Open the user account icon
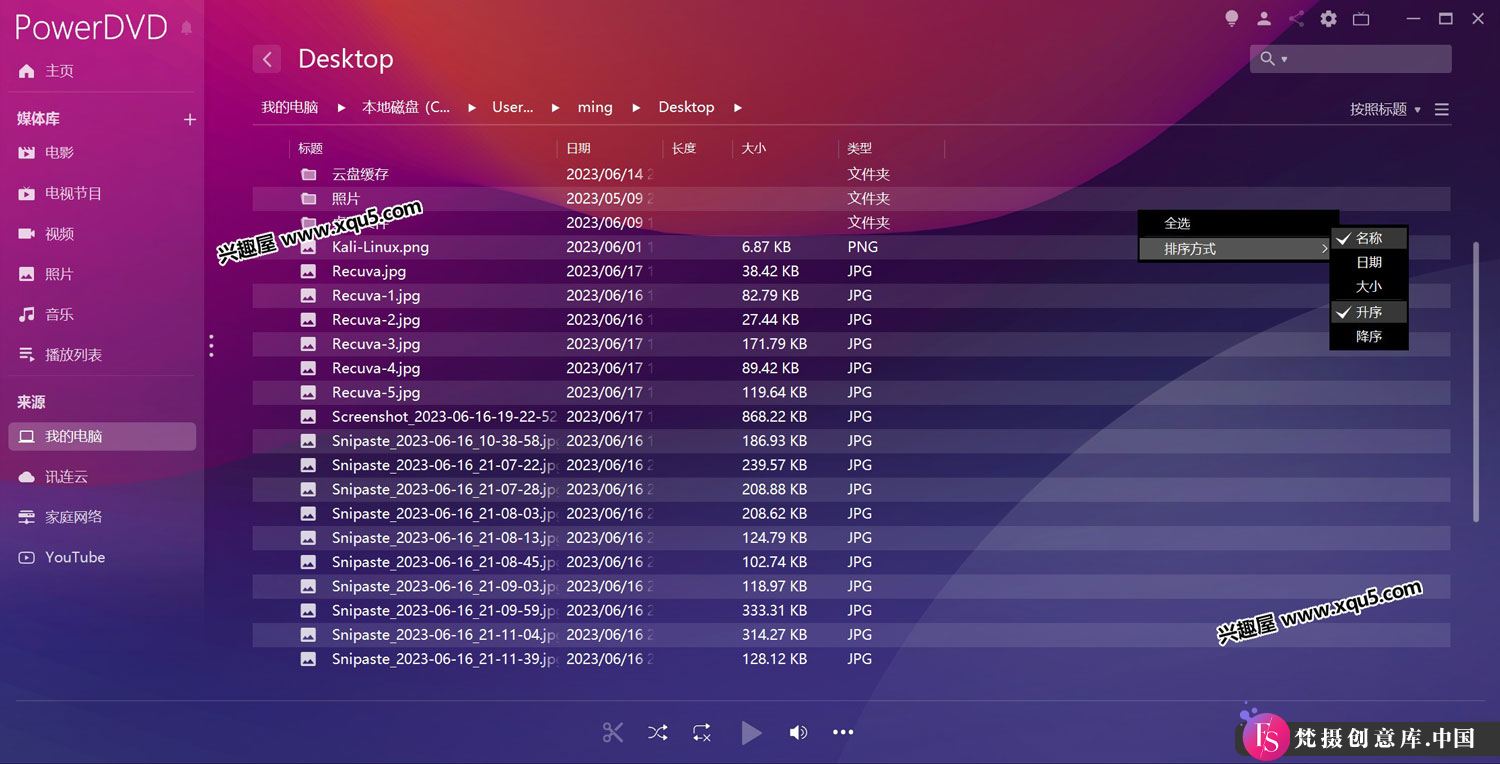The height and width of the screenshot is (764, 1500). tap(1264, 18)
